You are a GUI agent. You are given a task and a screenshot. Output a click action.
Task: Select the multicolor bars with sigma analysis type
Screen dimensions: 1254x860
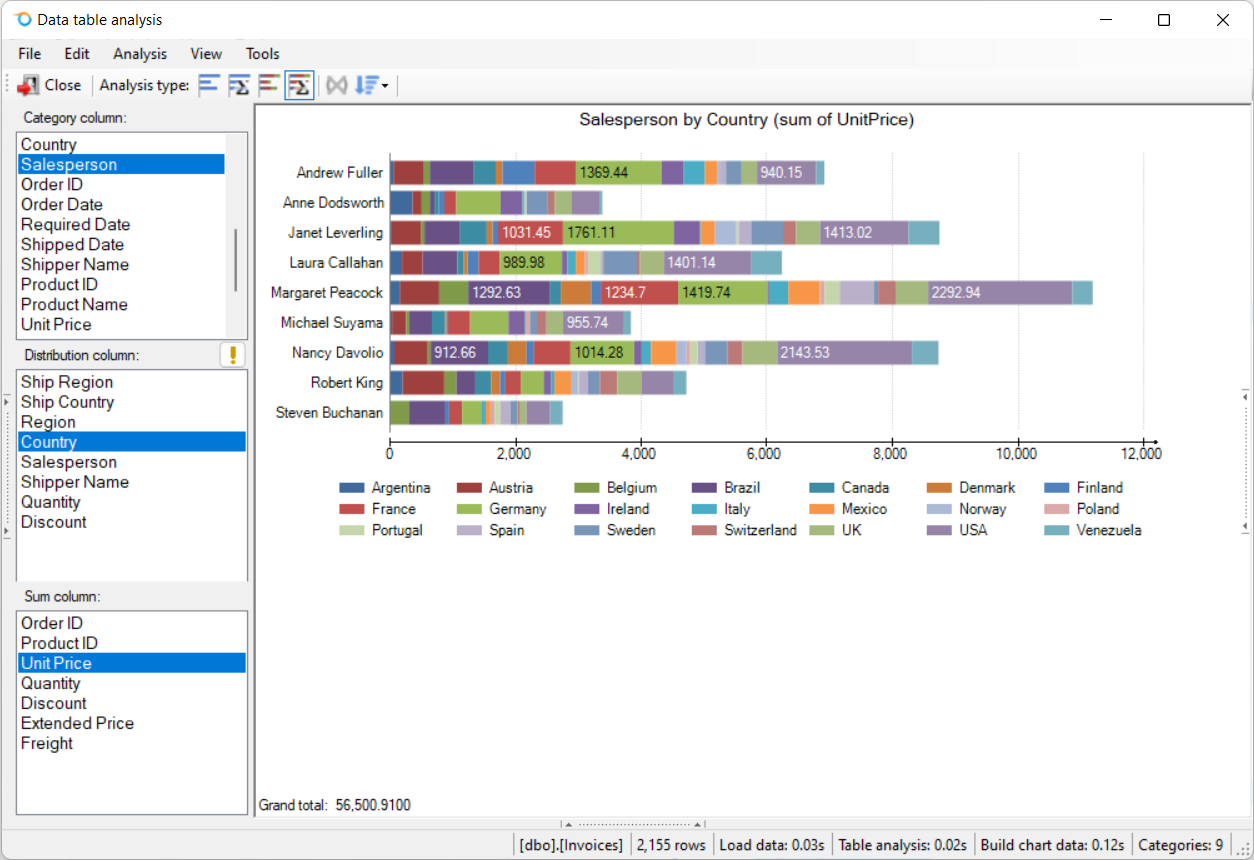(x=298, y=85)
